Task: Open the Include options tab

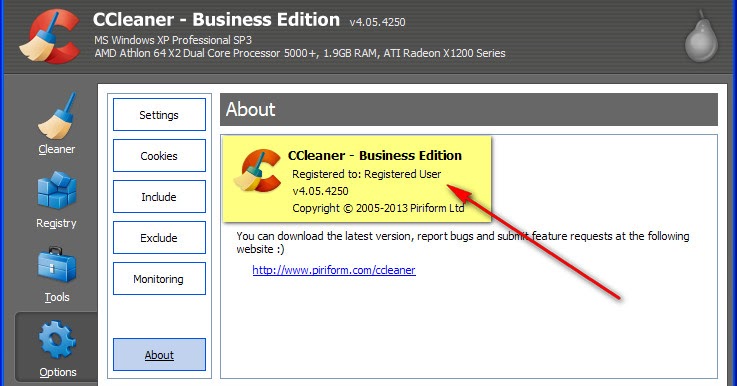Action: (x=159, y=197)
